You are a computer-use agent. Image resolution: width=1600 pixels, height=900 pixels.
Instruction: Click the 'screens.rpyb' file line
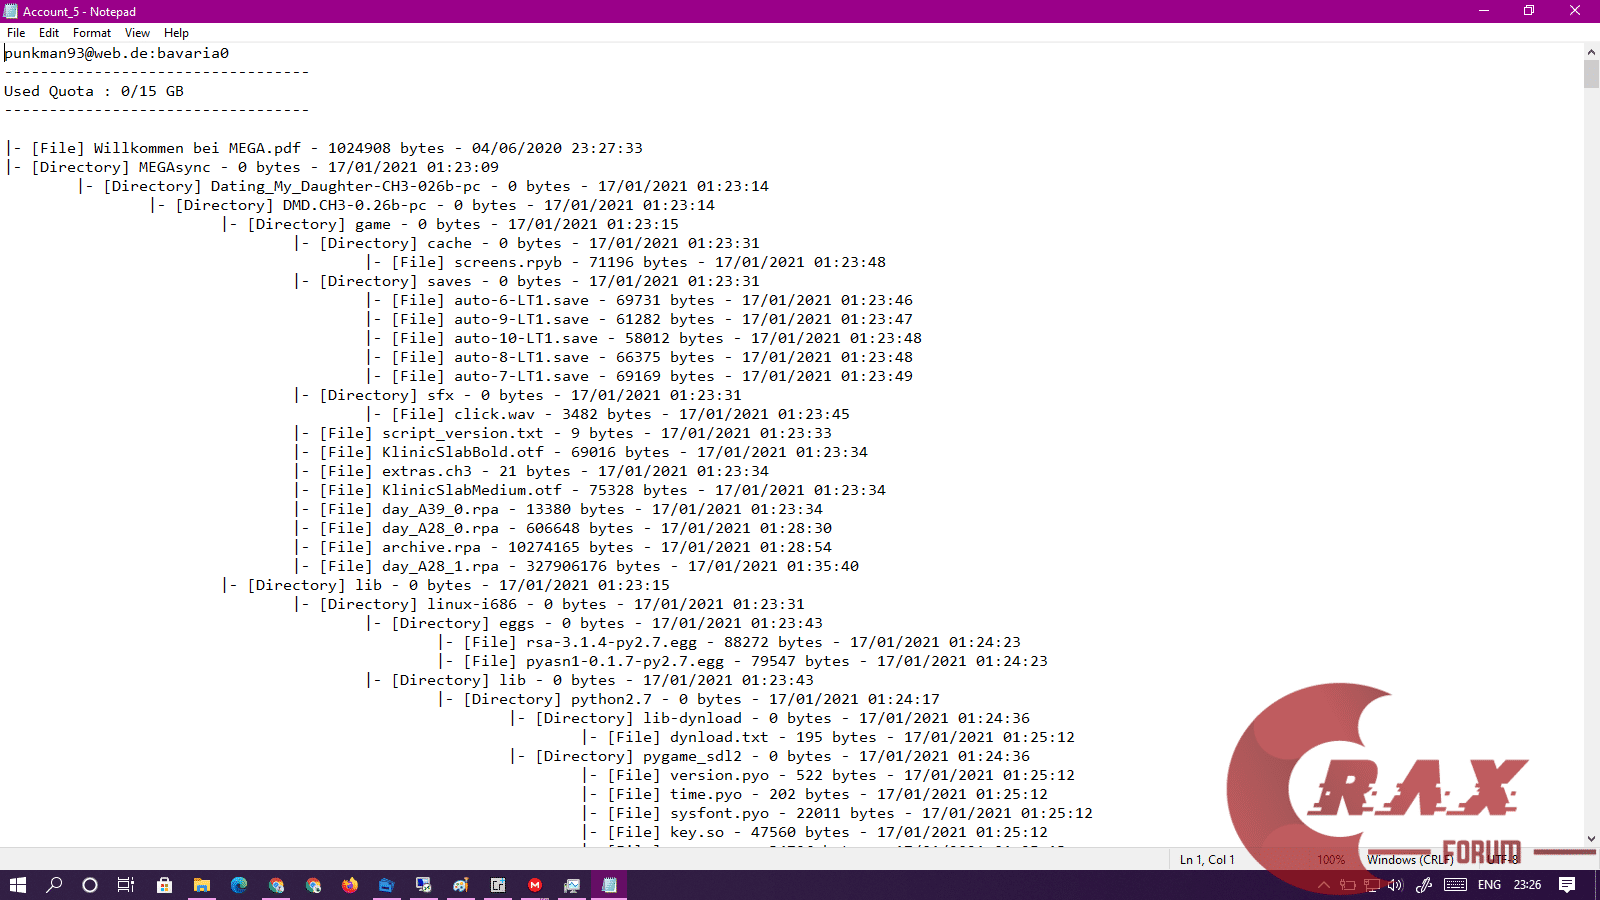(626, 262)
